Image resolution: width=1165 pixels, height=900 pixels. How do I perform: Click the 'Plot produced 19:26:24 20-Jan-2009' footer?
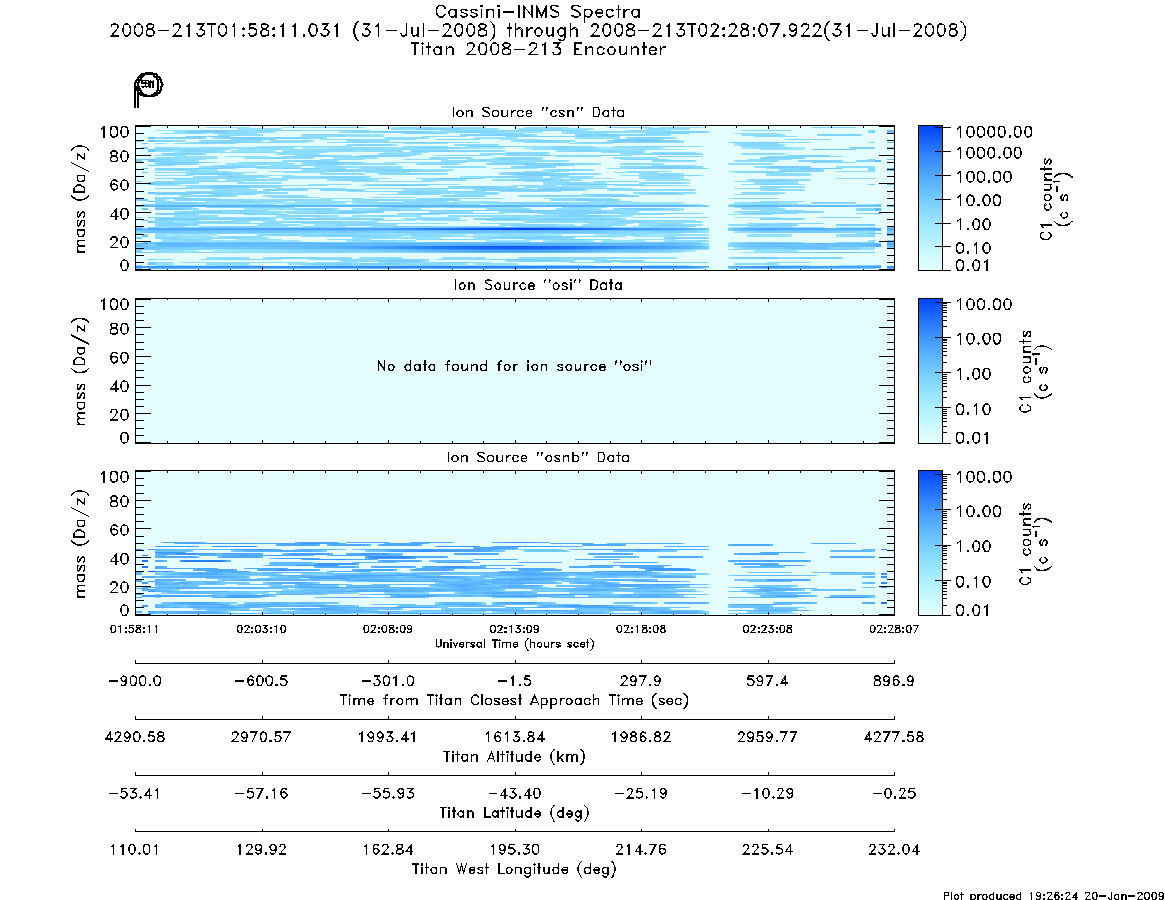(1053, 895)
